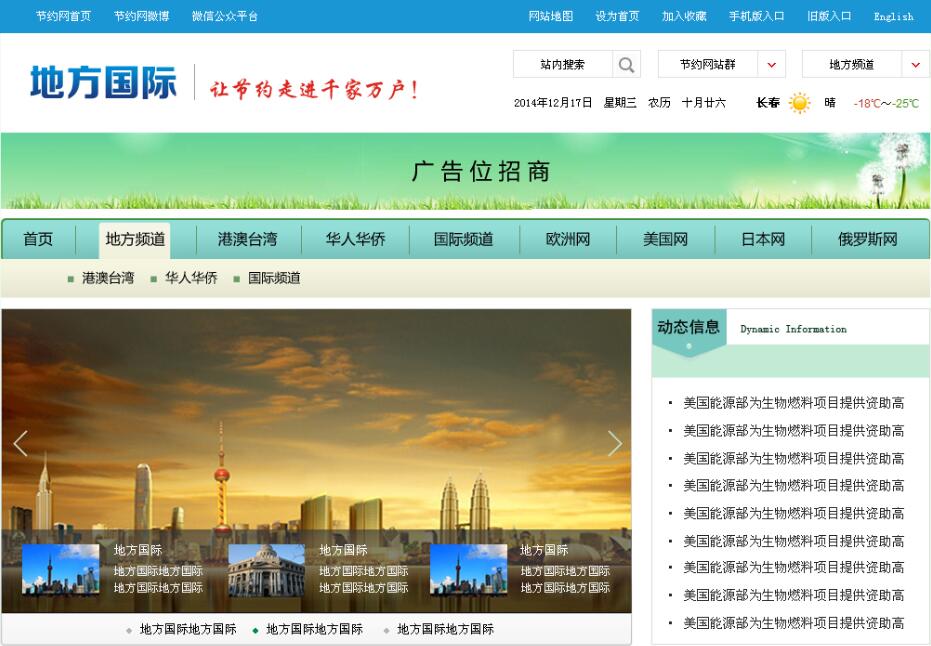The image size is (931, 646).
Task: Click the 加入收藏 link
Action: coord(684,16)
